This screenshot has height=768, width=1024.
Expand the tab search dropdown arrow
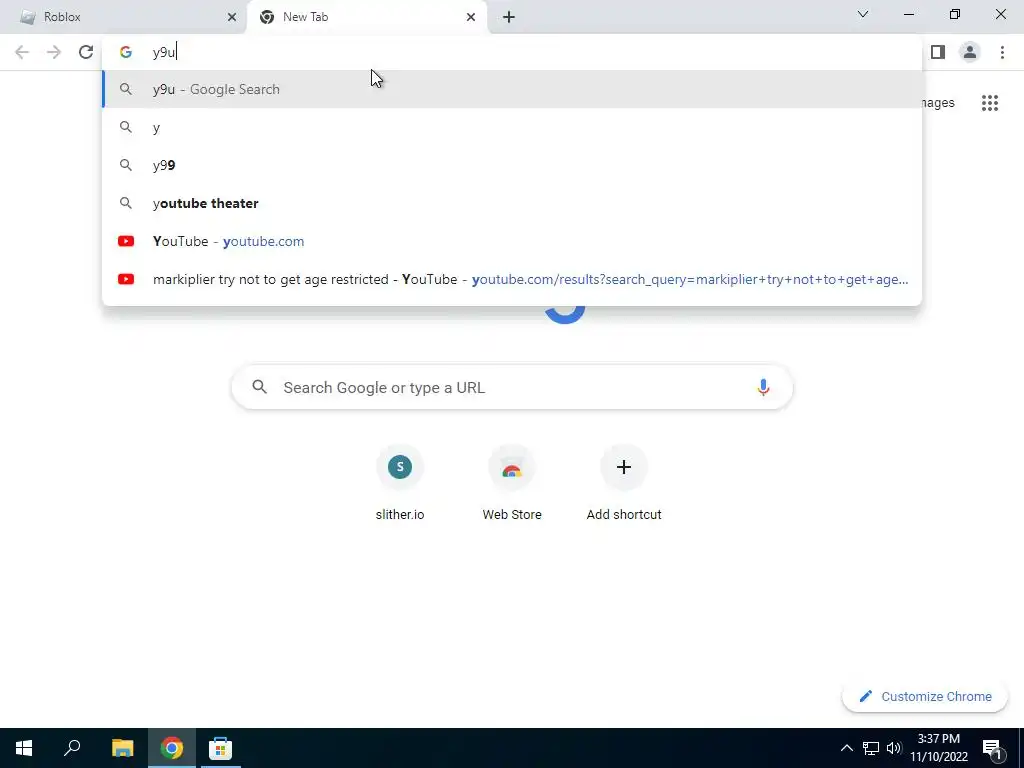863,14
